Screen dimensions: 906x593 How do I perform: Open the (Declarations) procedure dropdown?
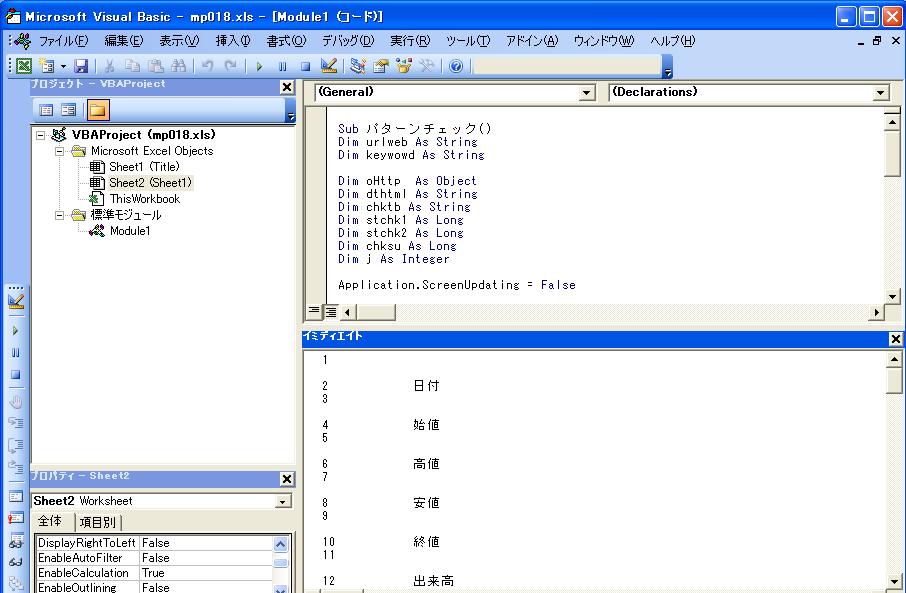pyautogui.click(x=880, y=93)
